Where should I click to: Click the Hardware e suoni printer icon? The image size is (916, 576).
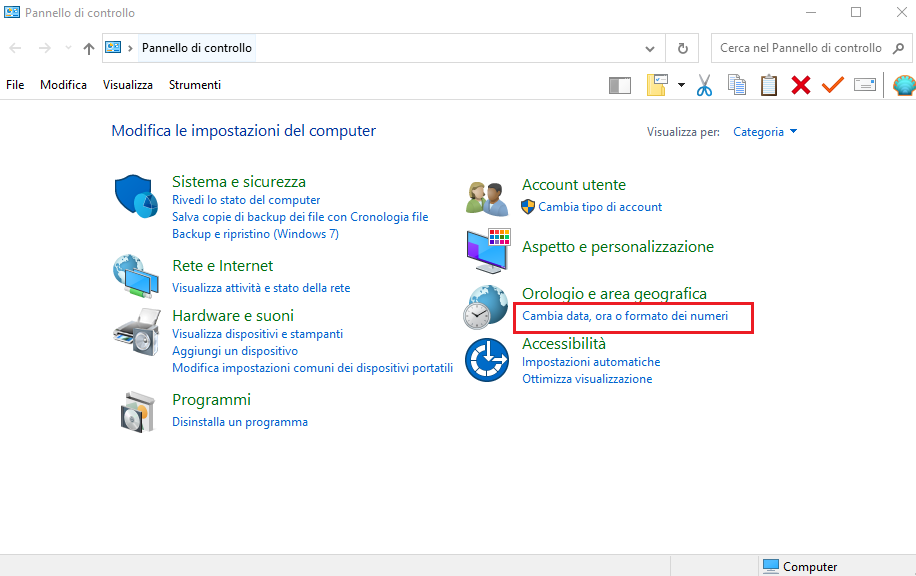click(137, 332)
